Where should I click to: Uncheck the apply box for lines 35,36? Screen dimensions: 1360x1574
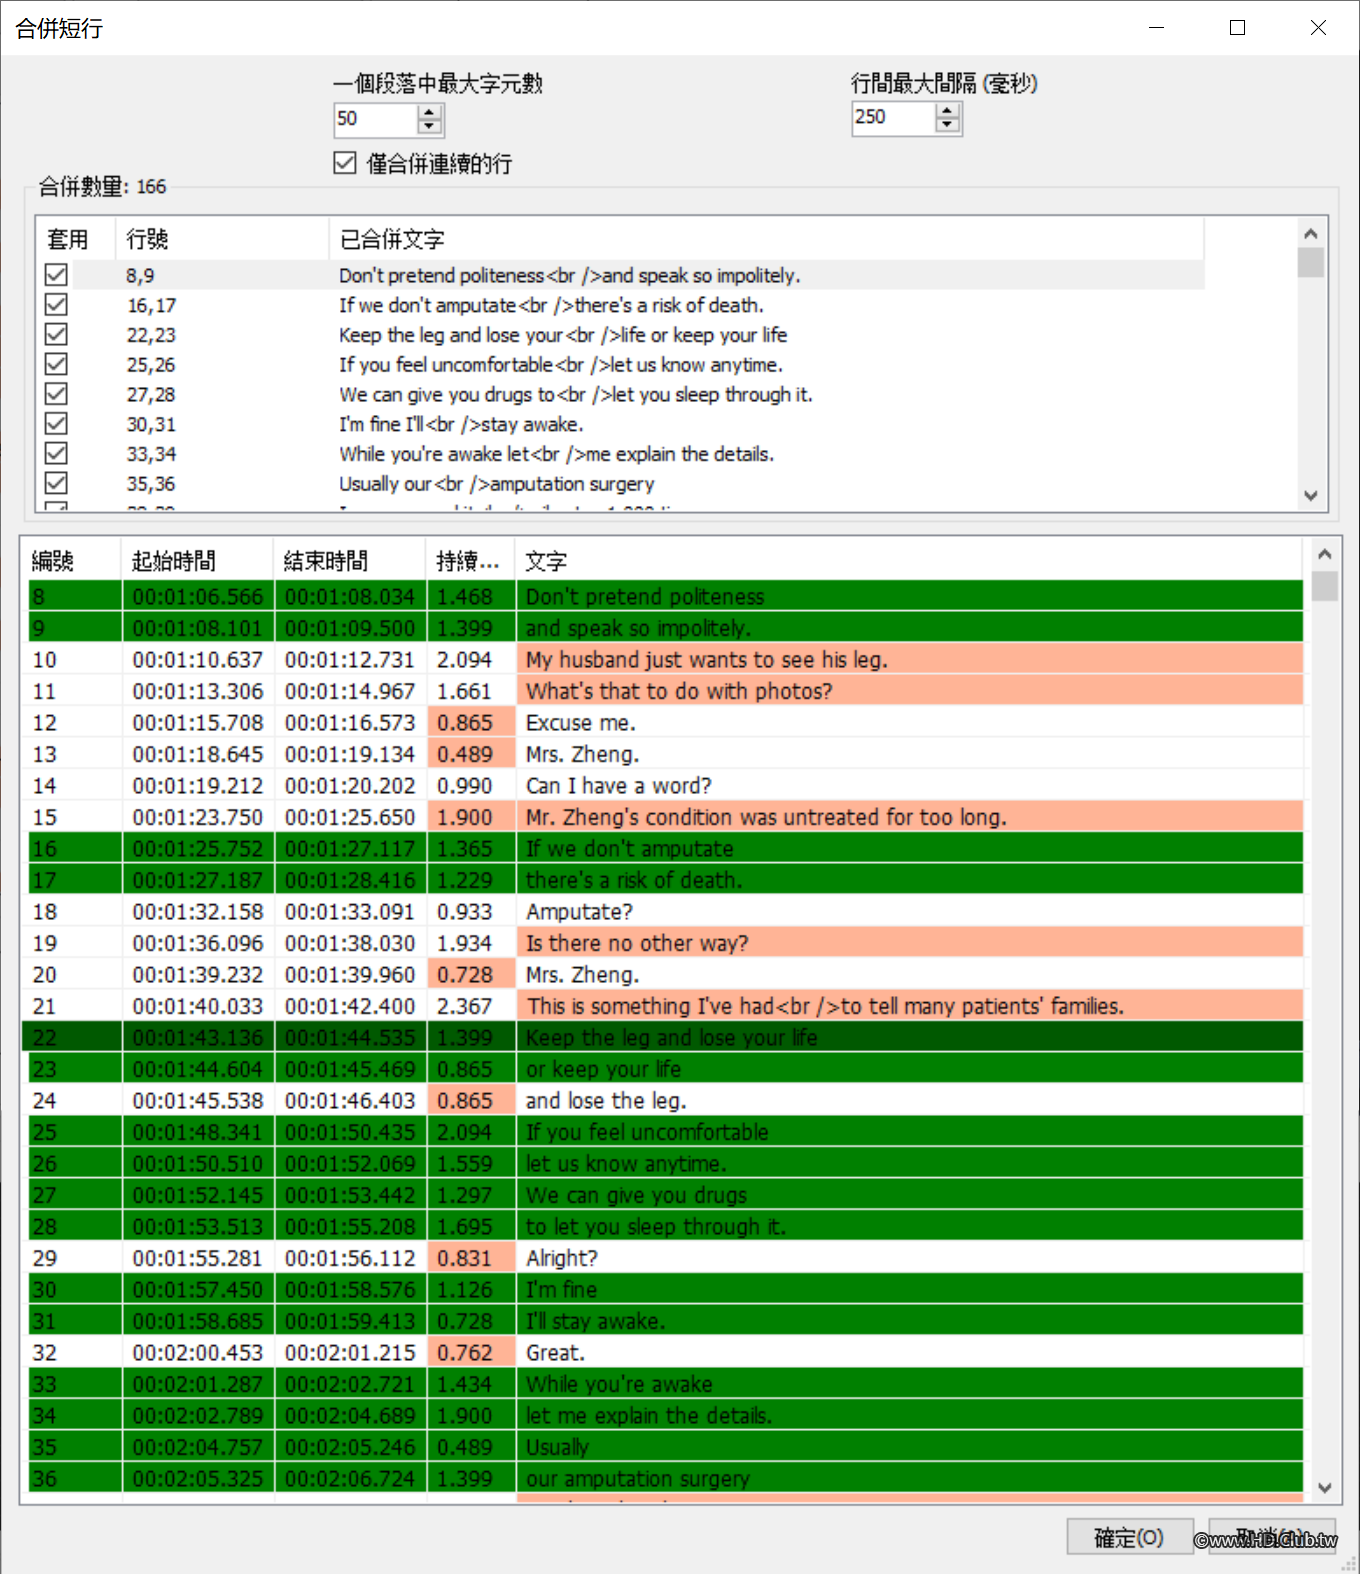click(56, 483)
